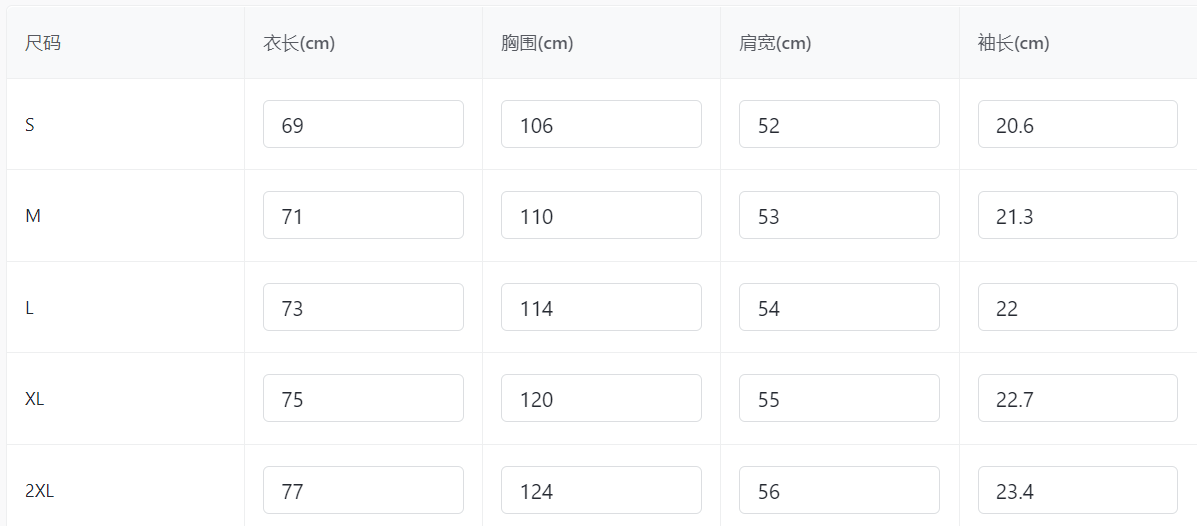Click the 2XL size 肩宽 input showing 56
This screenshot has height=526, width=1197.
pyautogui.click(x=839, y=490)
